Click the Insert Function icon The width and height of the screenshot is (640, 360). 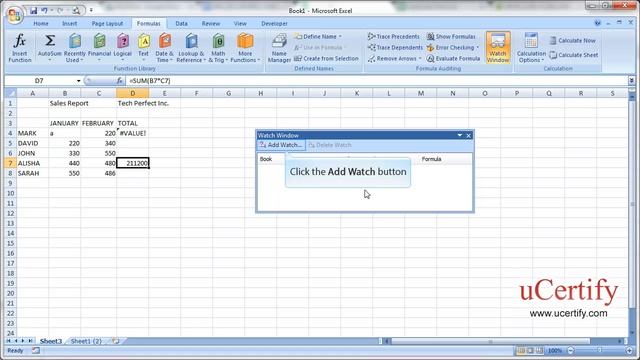pos(20,48)
